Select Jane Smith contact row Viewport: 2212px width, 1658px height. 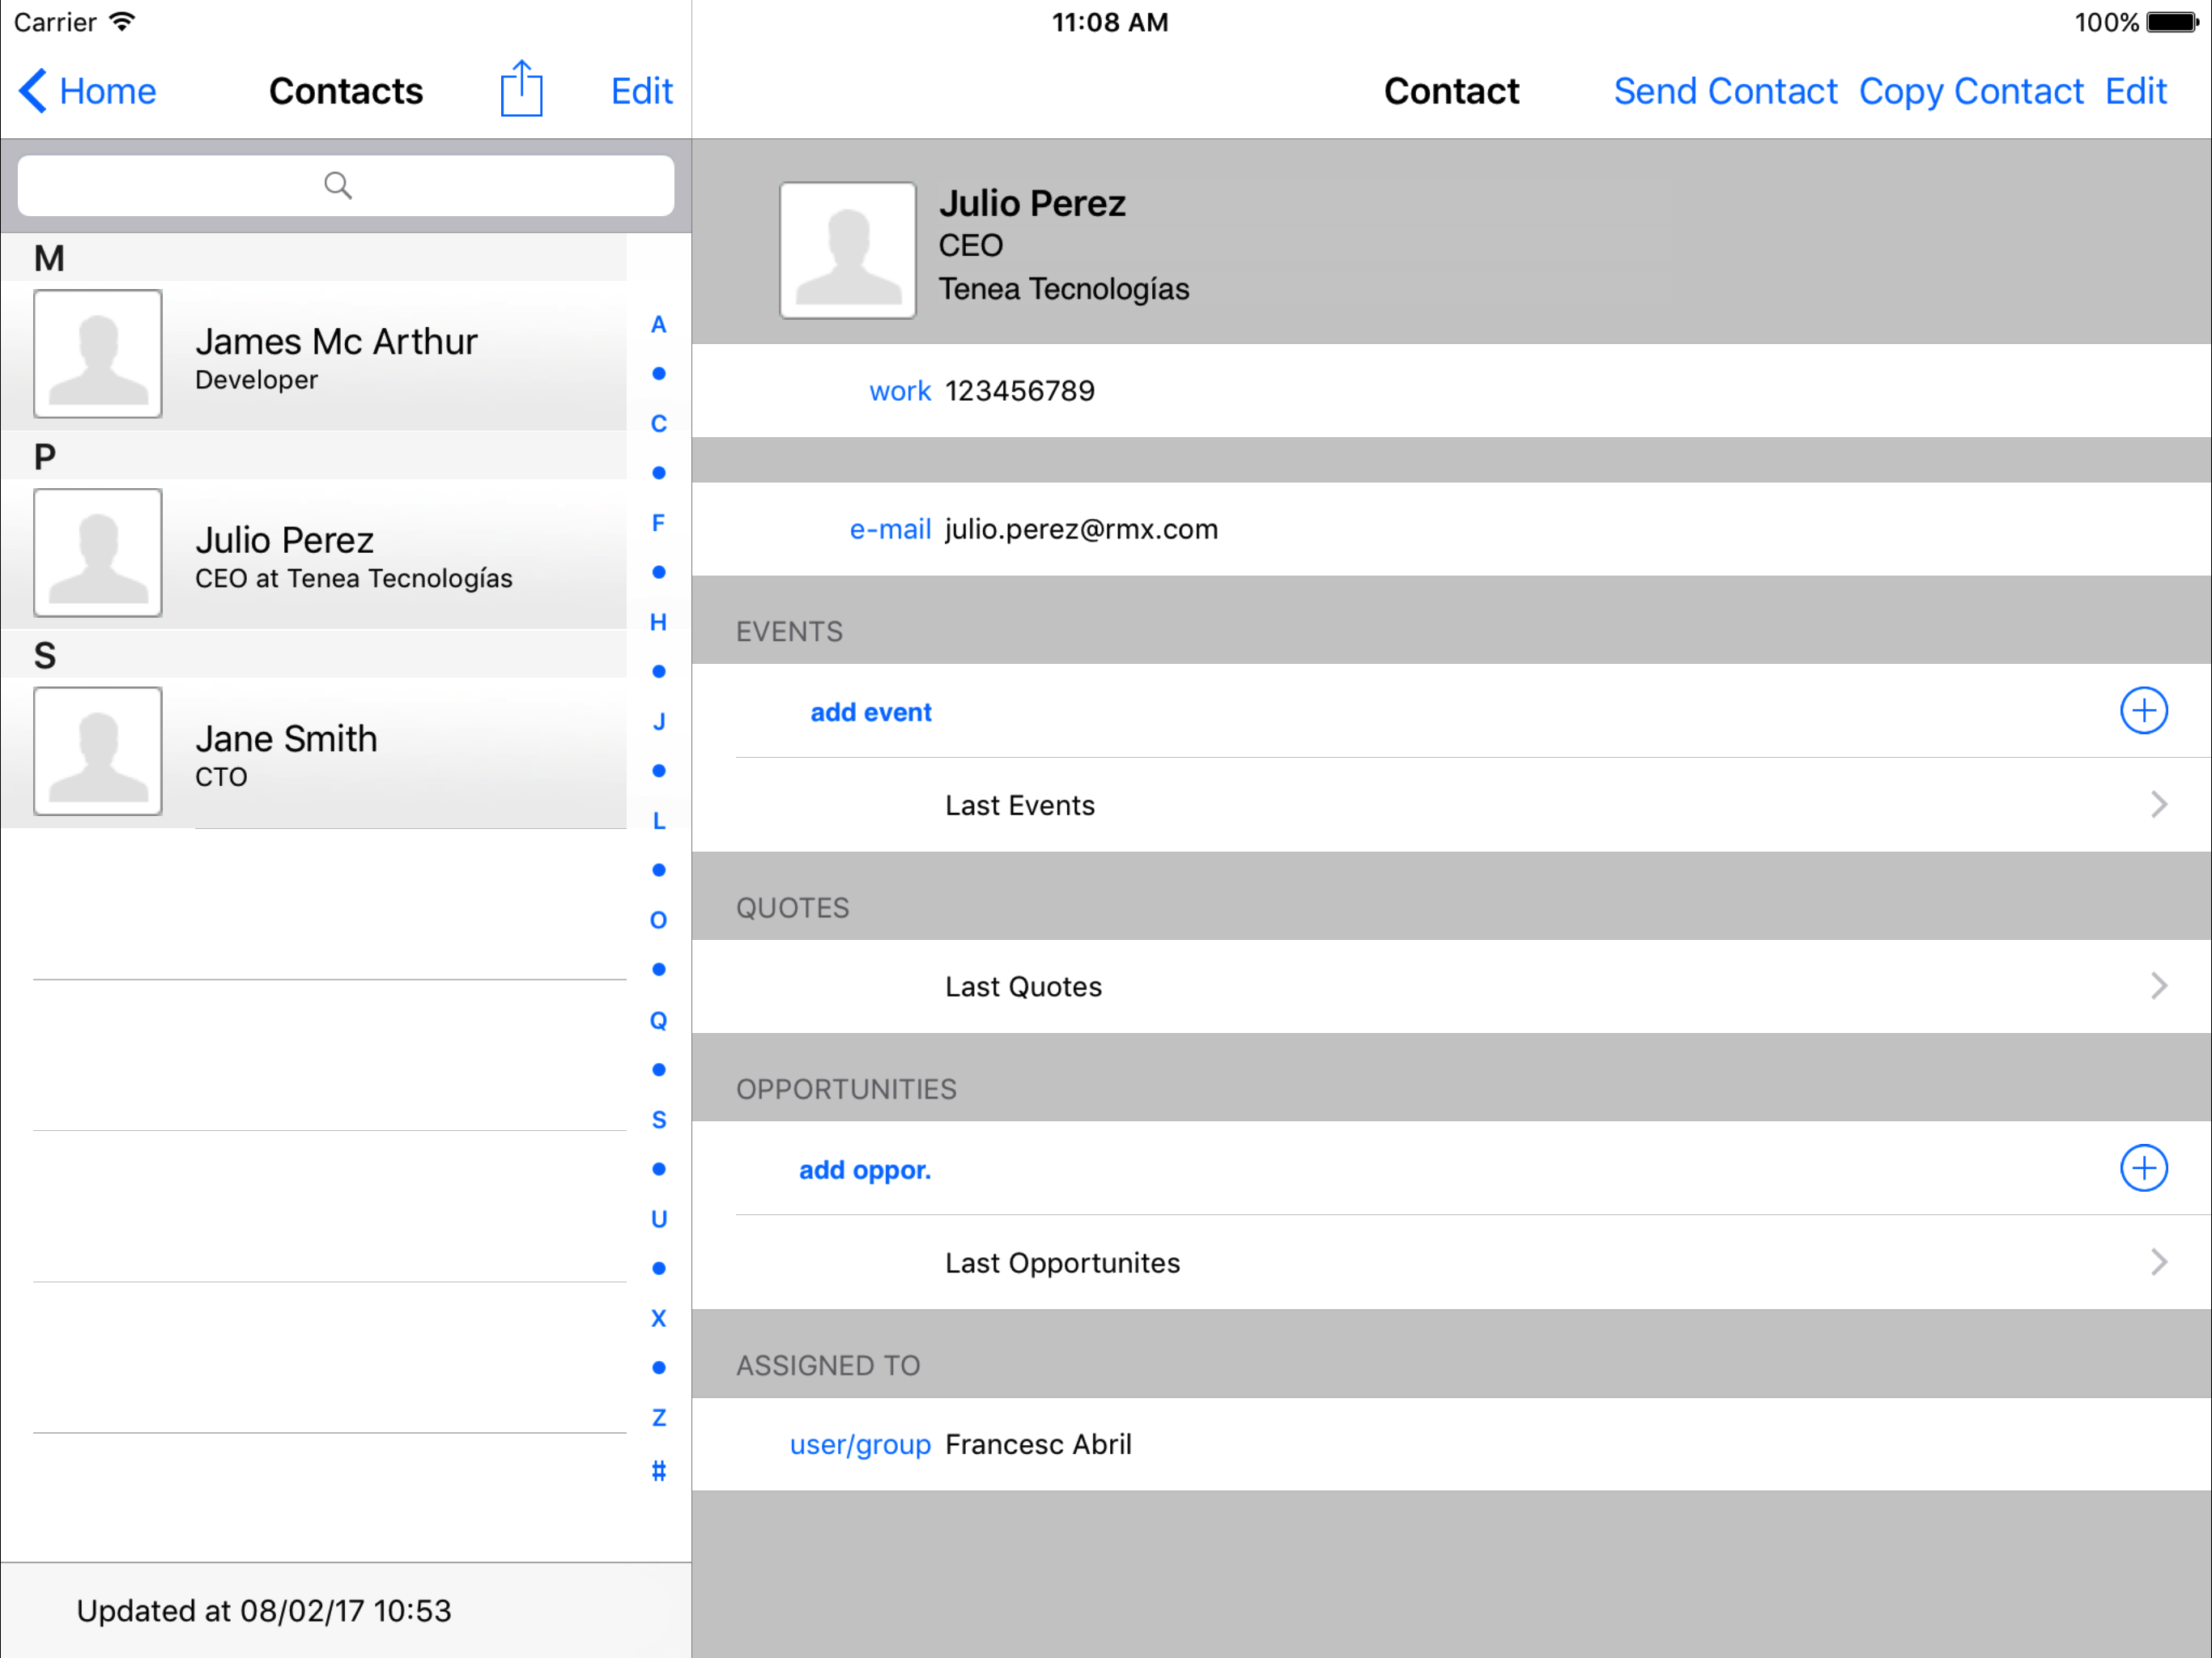coord(314,752)
